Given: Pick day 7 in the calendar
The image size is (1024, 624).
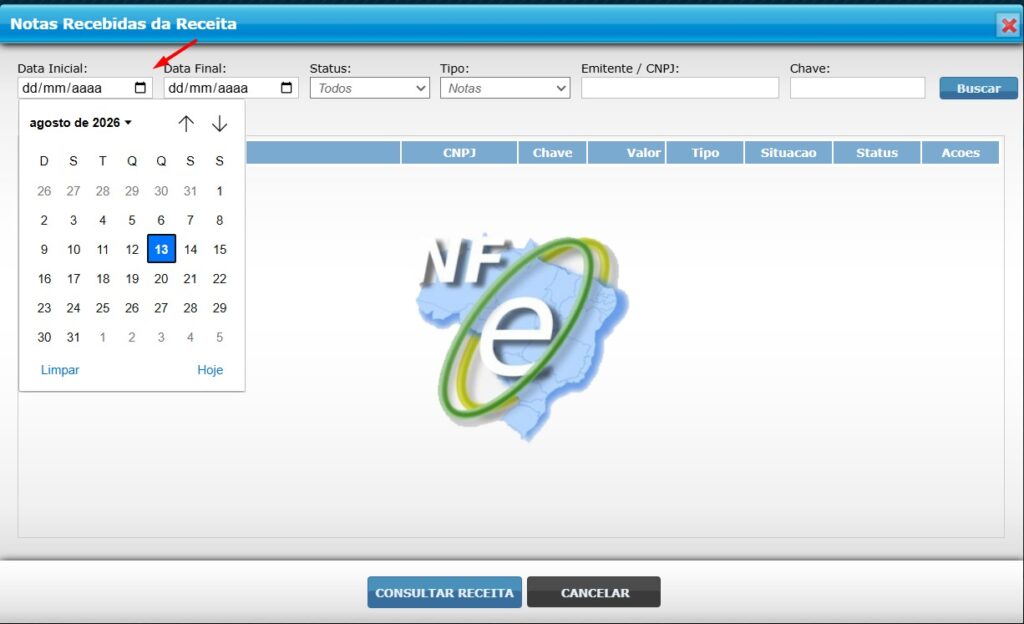Looking at the screenshot, I should (x=190, y=220).
